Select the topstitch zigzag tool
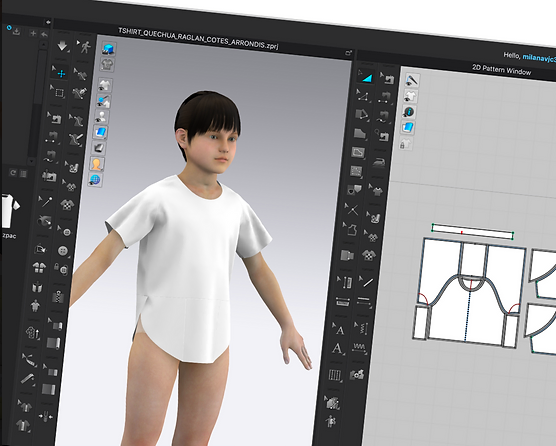Screen dimensions: 556x446 359,347
